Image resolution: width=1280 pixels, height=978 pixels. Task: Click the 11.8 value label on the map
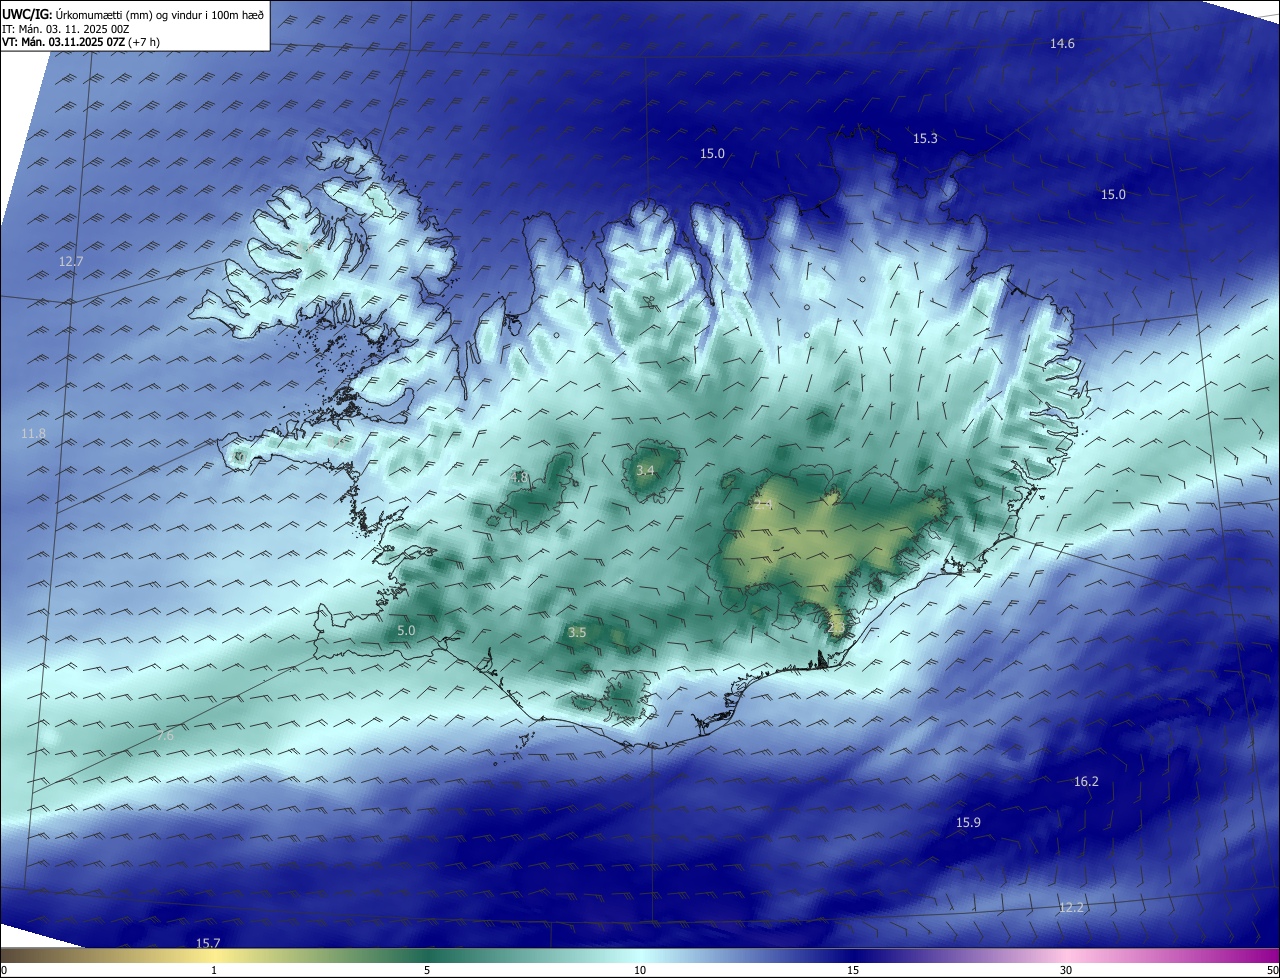click(33, 433)
